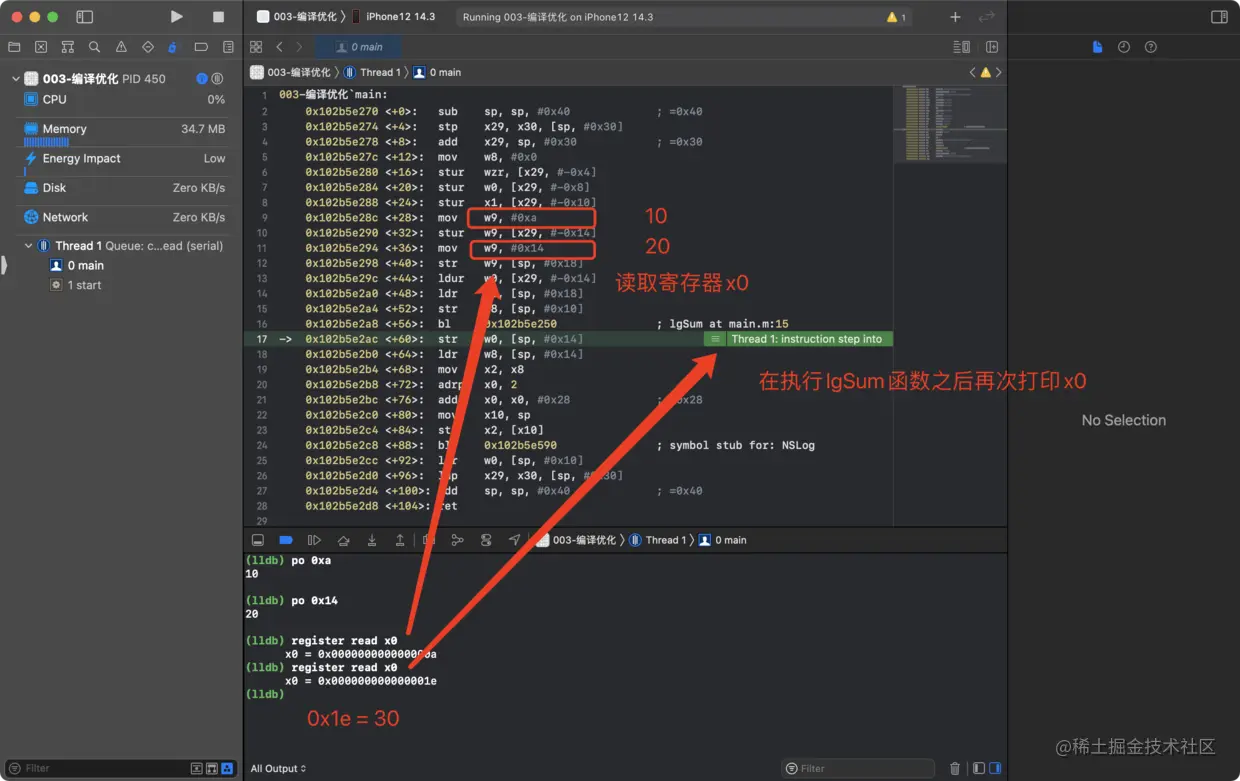This screenshot has width=1240, height=781.
Task: Click the Step Into debug icon
Action: pos(372,540)
